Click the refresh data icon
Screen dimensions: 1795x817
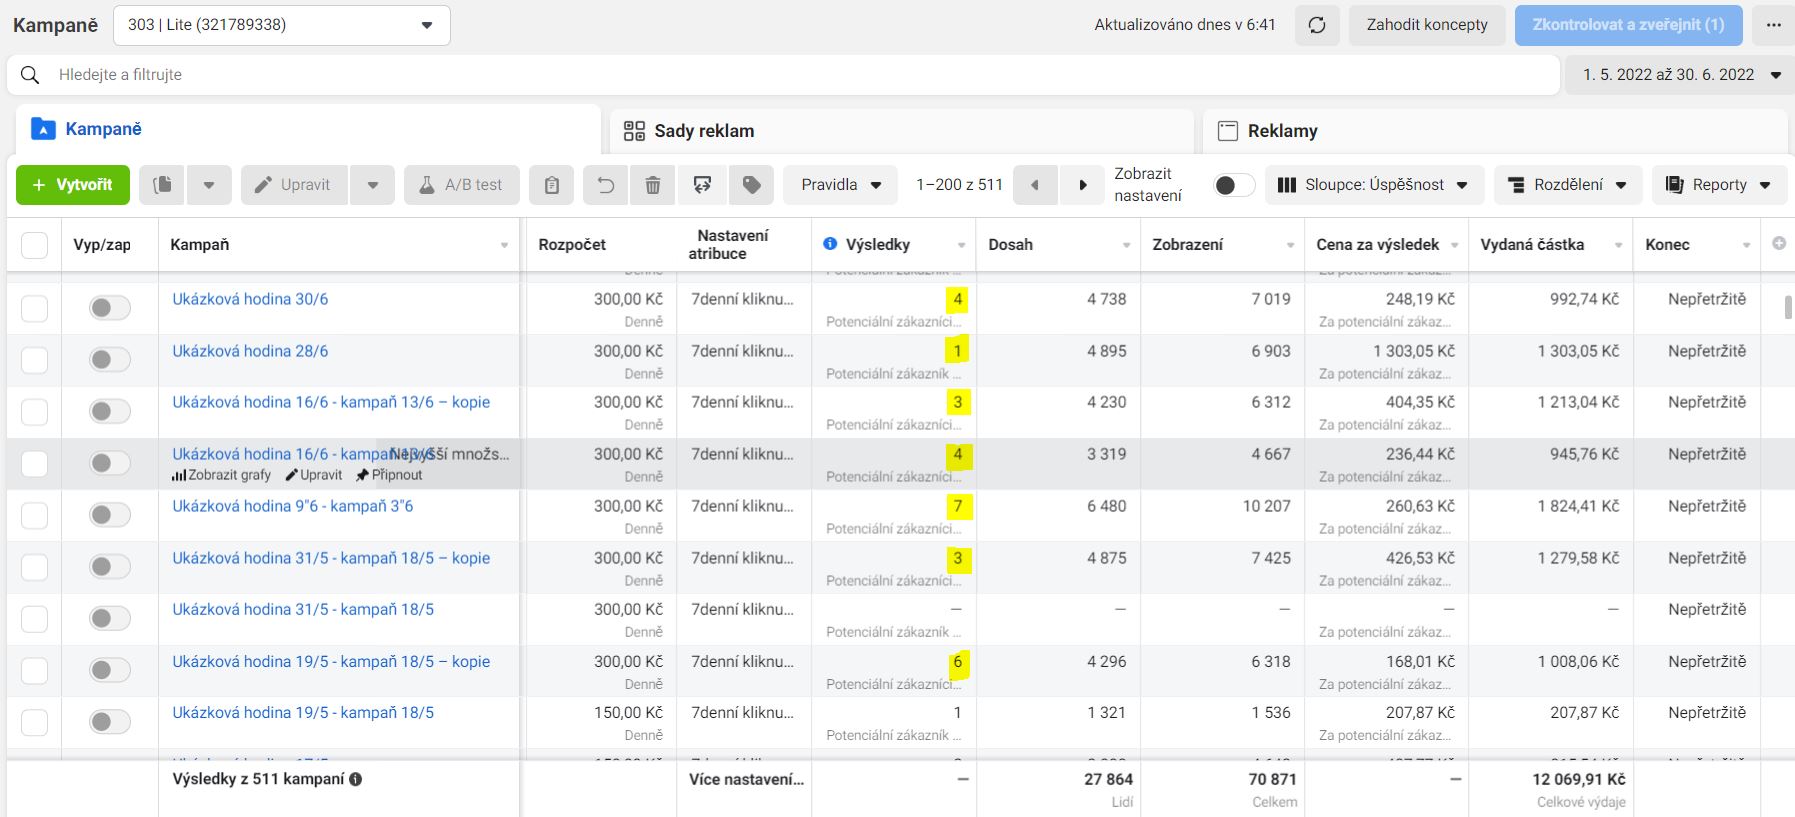click(1317, 25)
